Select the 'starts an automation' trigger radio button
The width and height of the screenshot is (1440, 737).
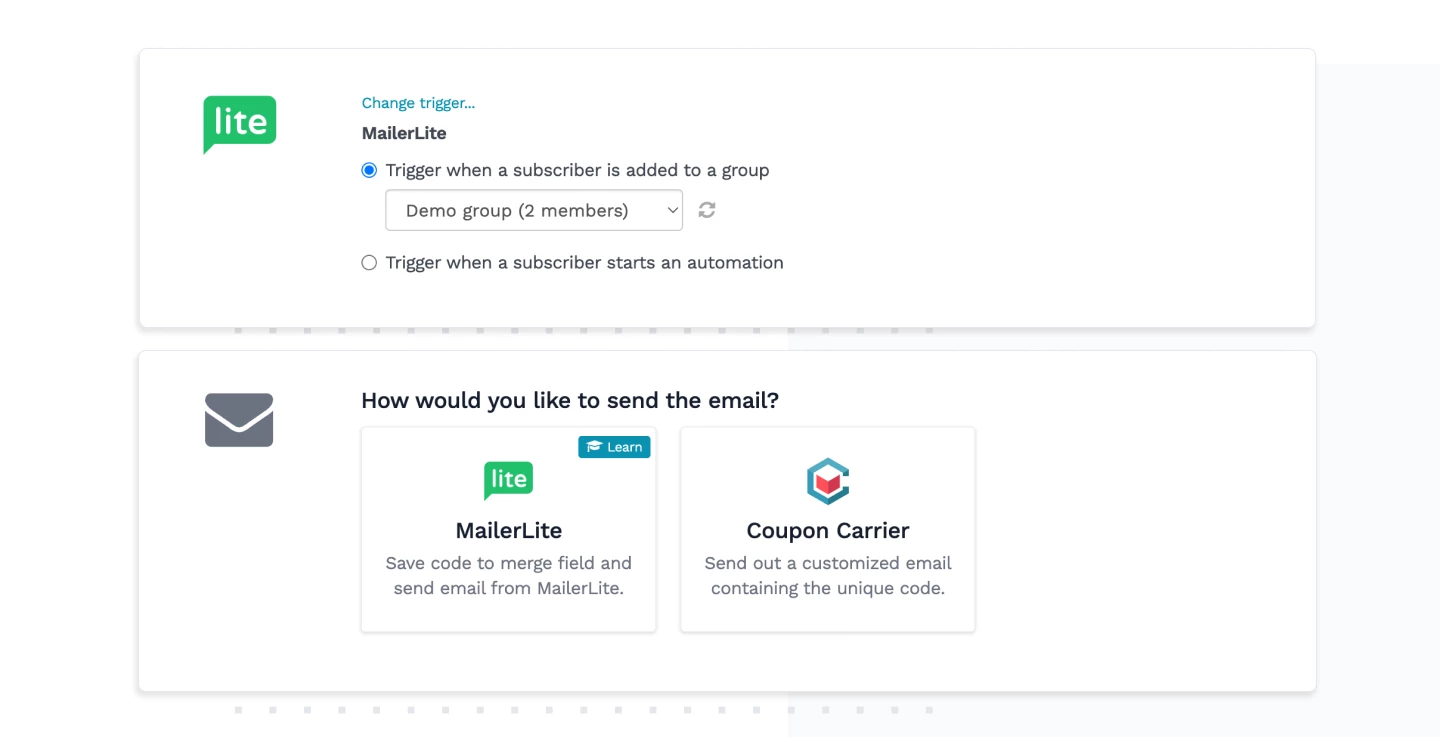369,263
